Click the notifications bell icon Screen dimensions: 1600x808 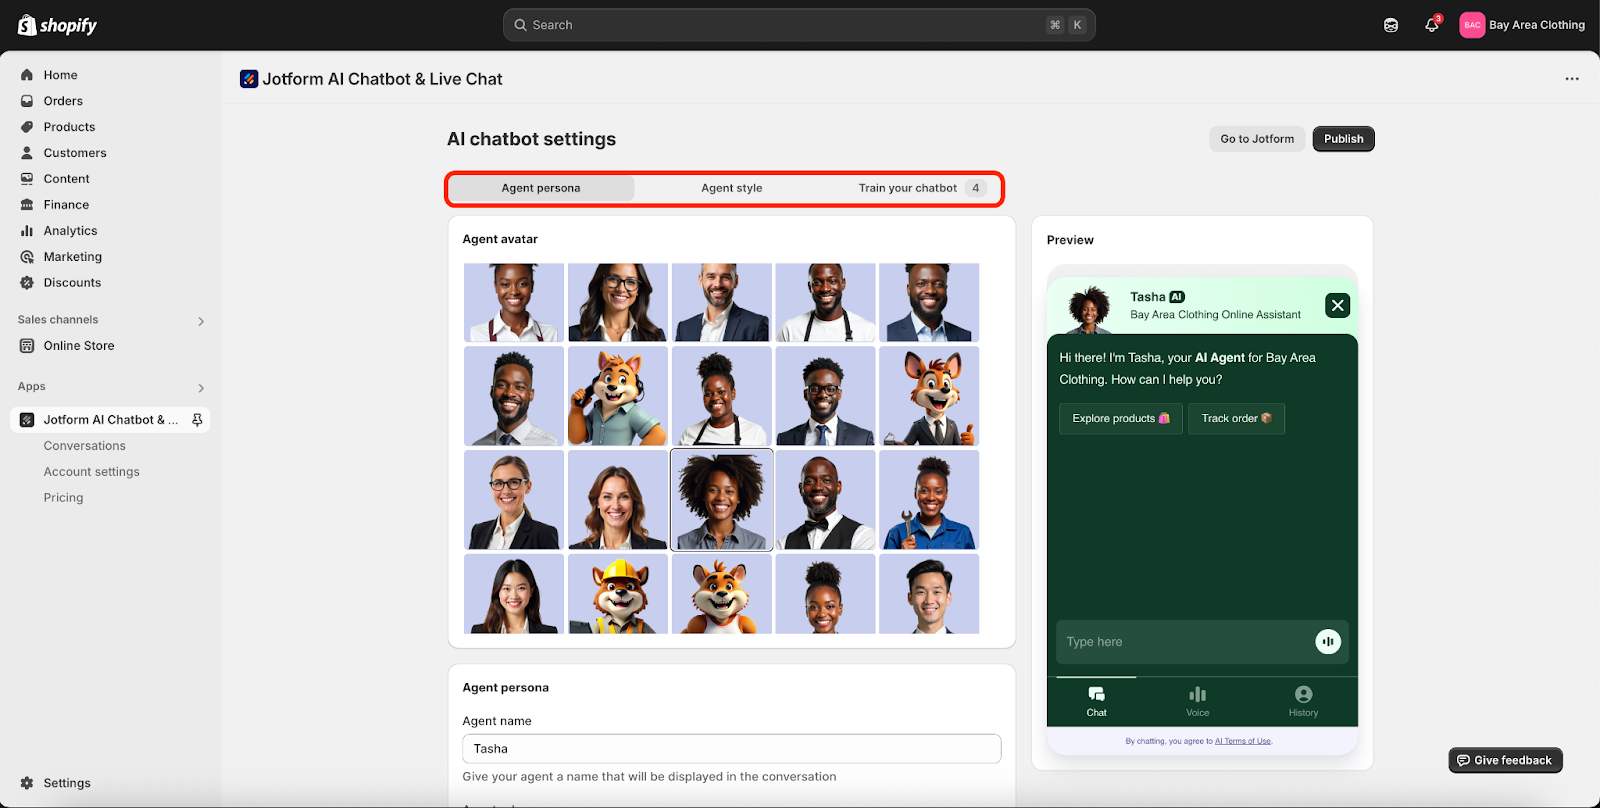tap(1431, 25)
